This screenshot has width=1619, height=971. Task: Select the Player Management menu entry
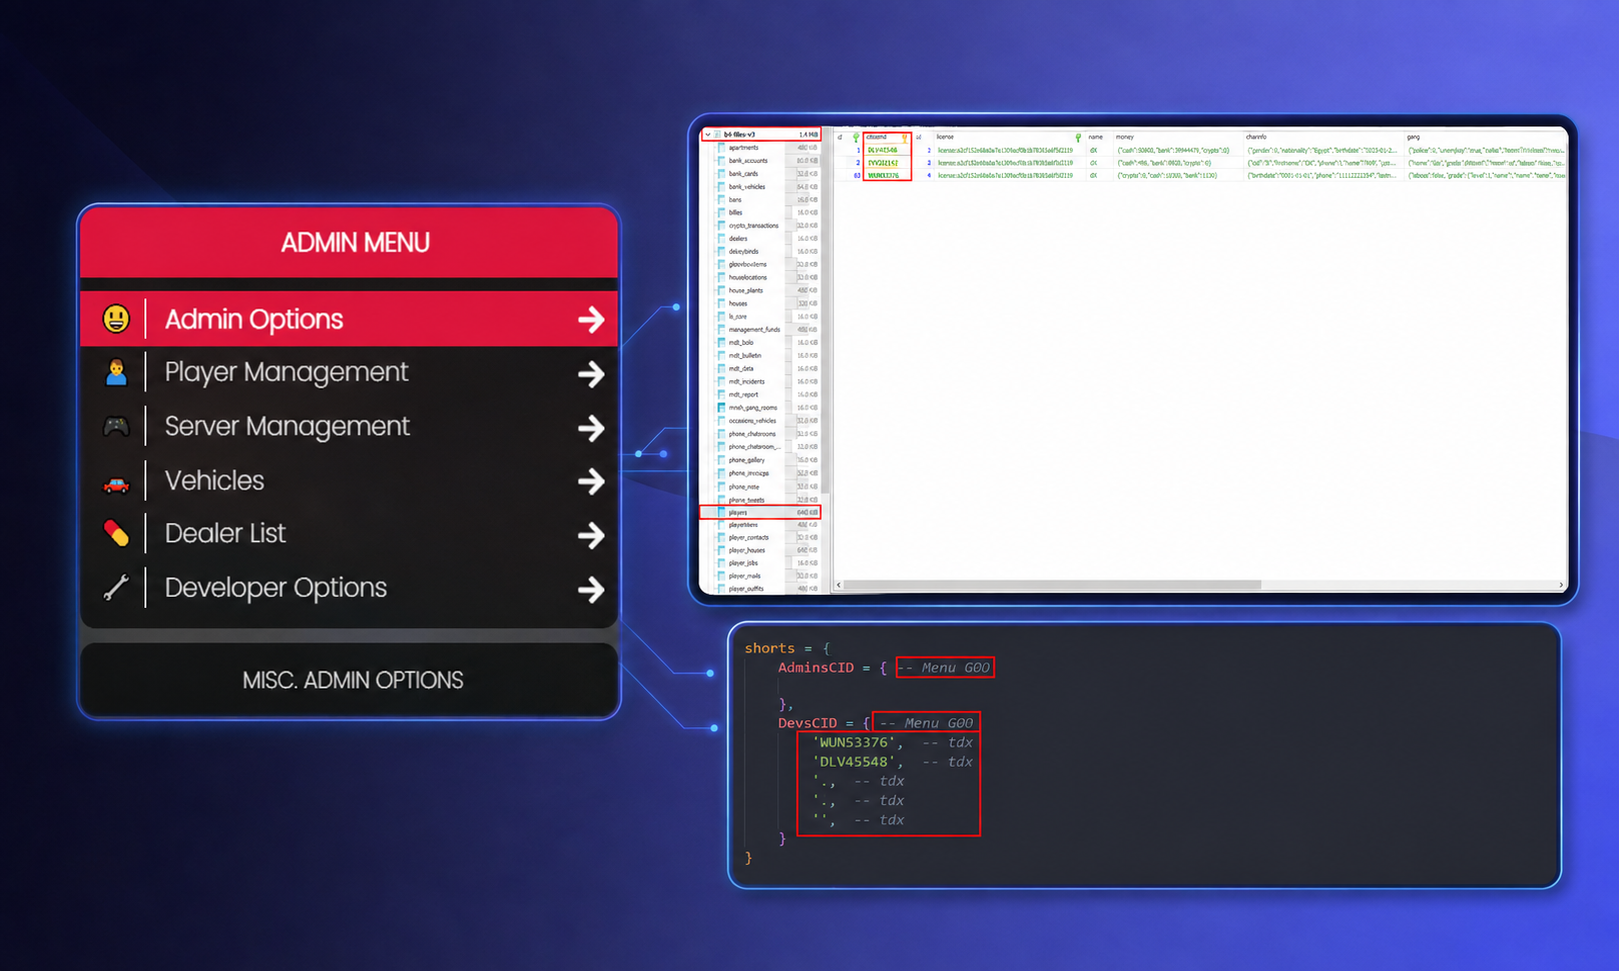tap(349, 373)
